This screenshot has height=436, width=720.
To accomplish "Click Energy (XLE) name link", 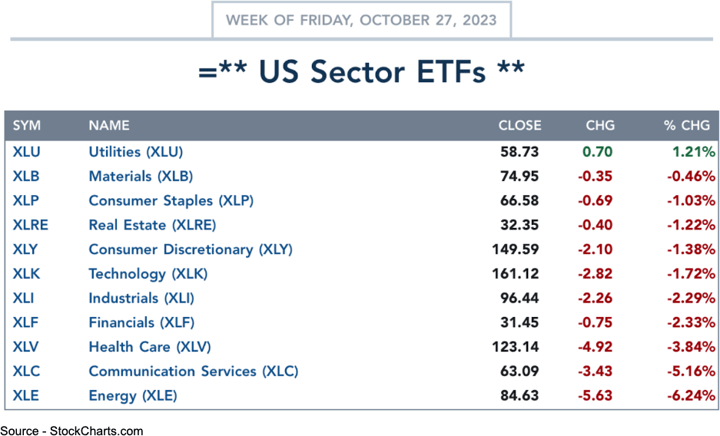I will (132, 395).
